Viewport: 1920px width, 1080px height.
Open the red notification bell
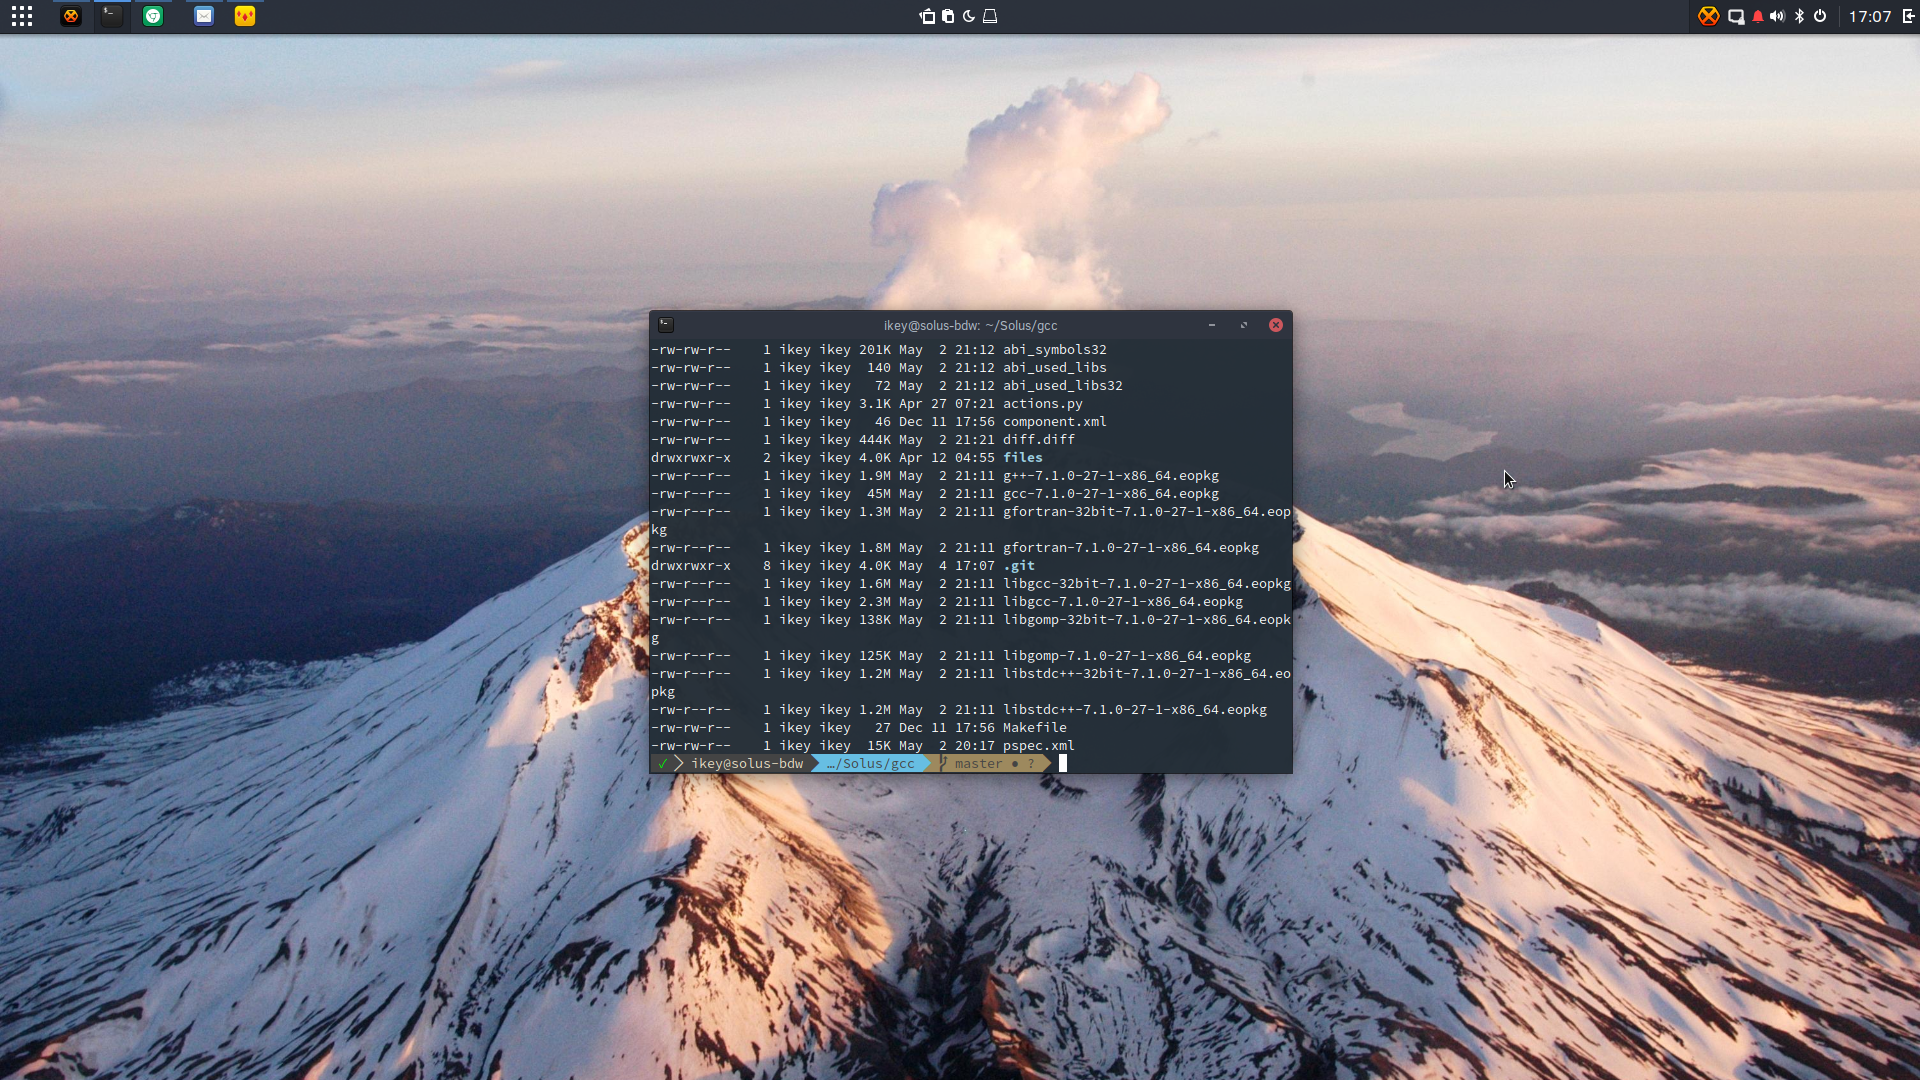(1757, 16)
